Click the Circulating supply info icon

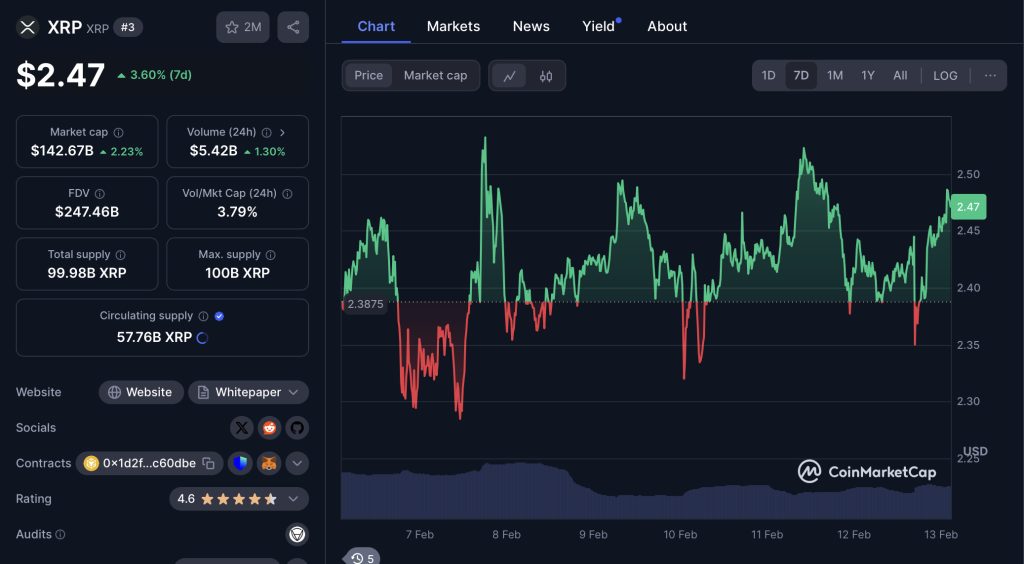coord(203,316)
